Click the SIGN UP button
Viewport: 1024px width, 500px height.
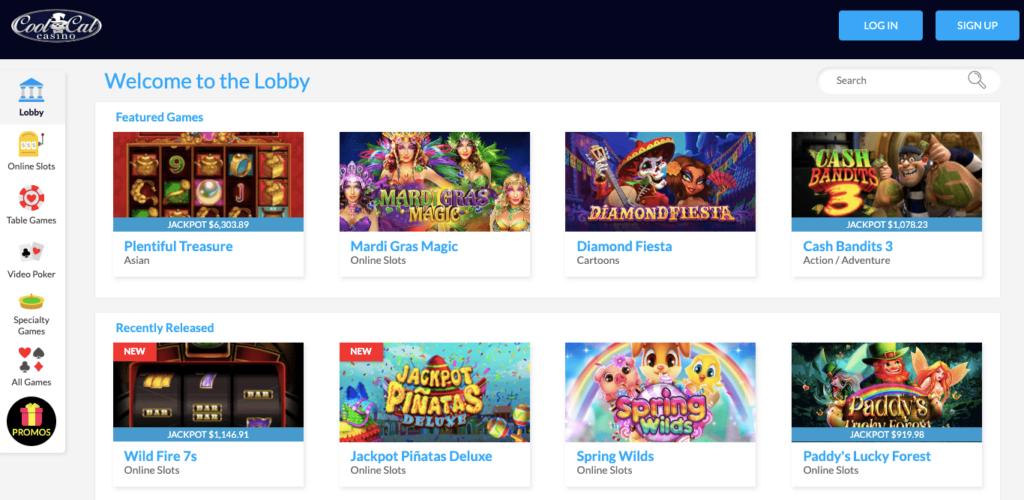click(977, 25)
